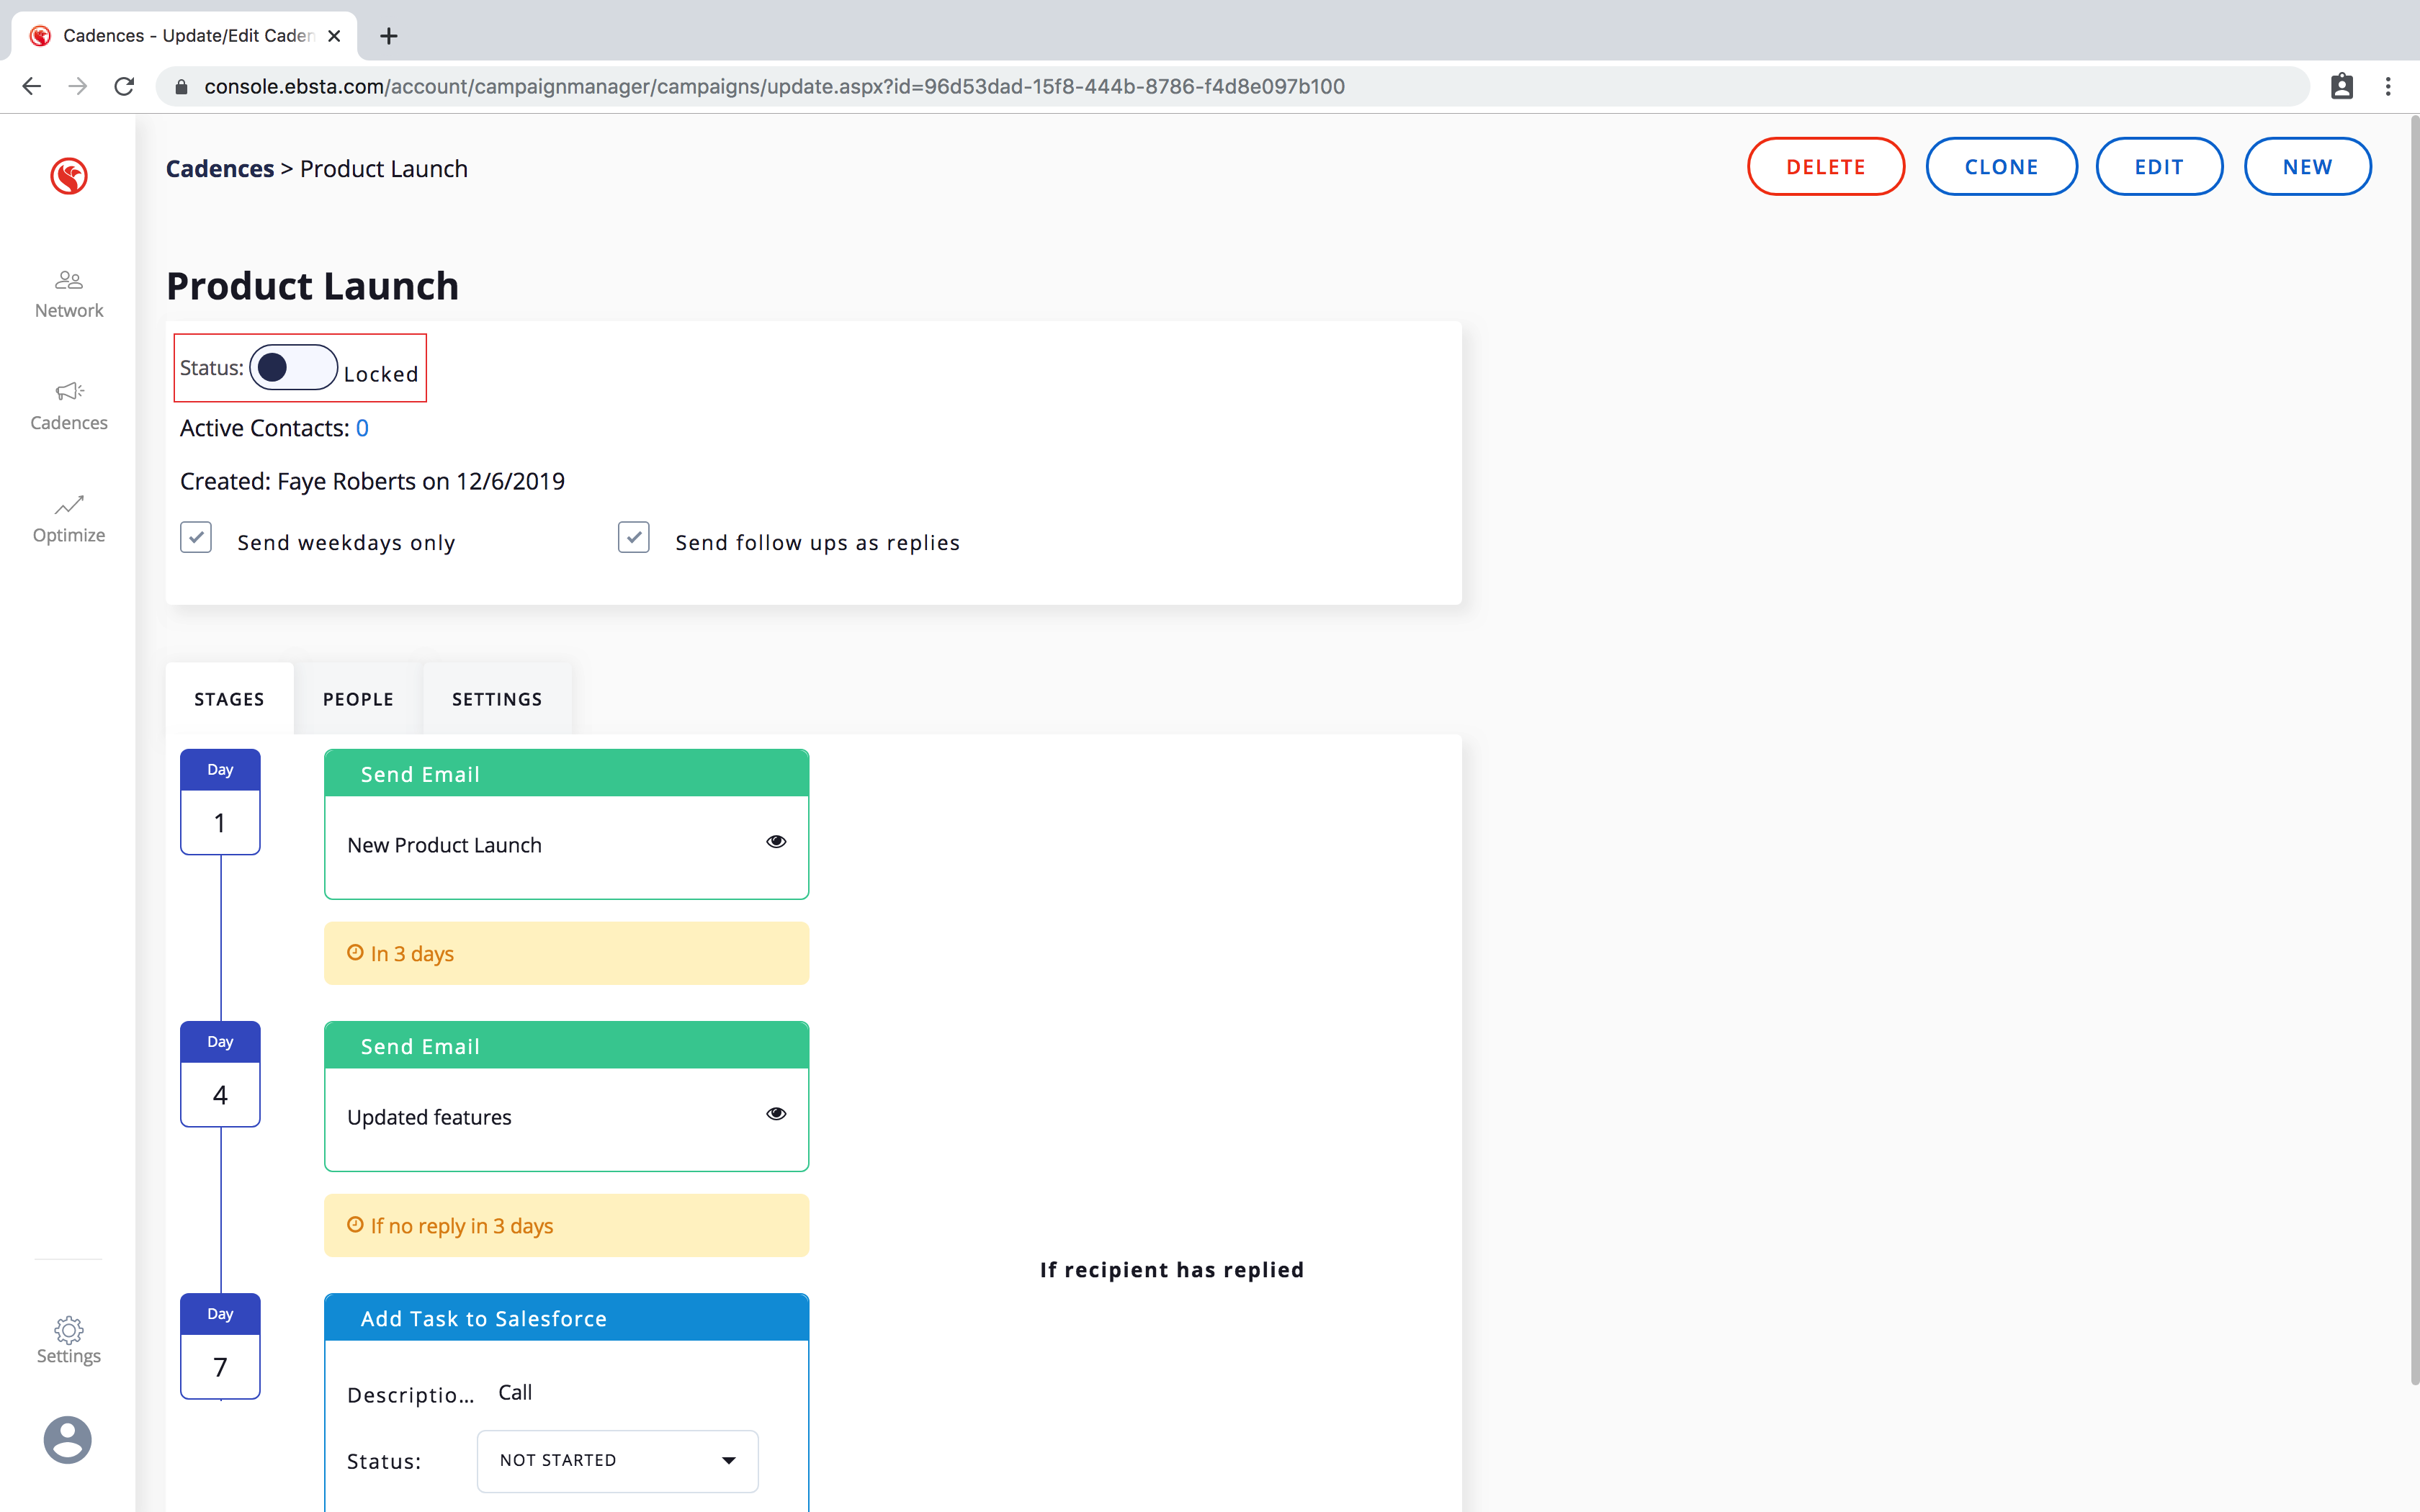
Task: Uncheck Send follow ups as replies
Action: coord(634,537)
